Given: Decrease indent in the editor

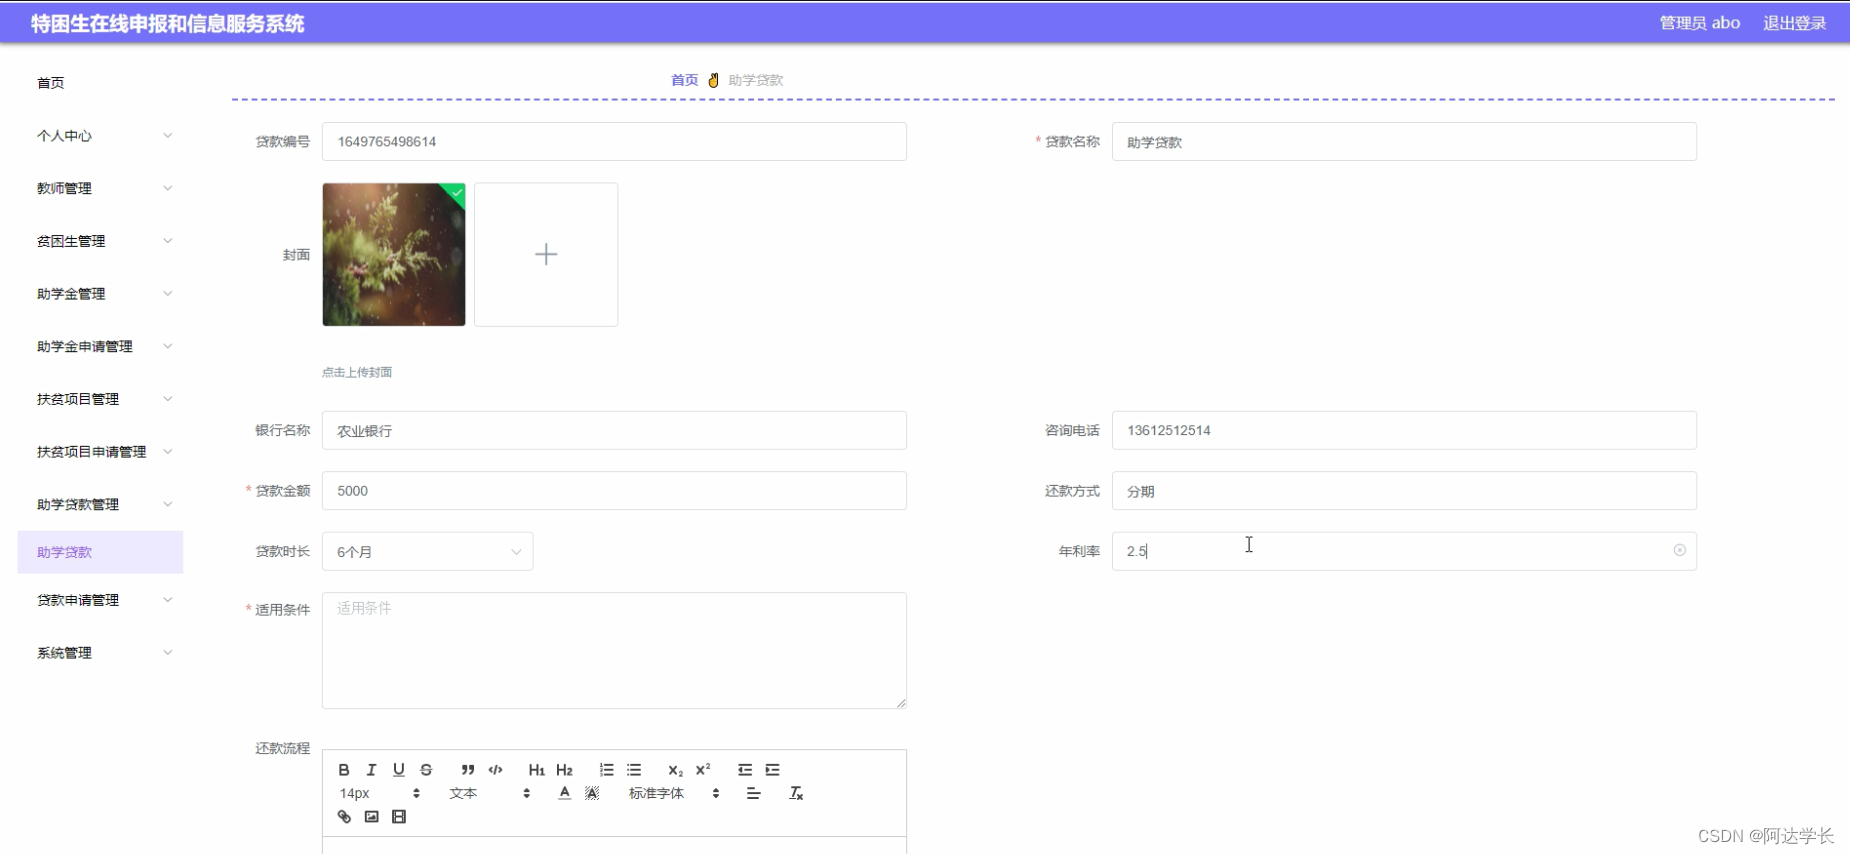Looking at the screenshot, I should tap(745, 770).
